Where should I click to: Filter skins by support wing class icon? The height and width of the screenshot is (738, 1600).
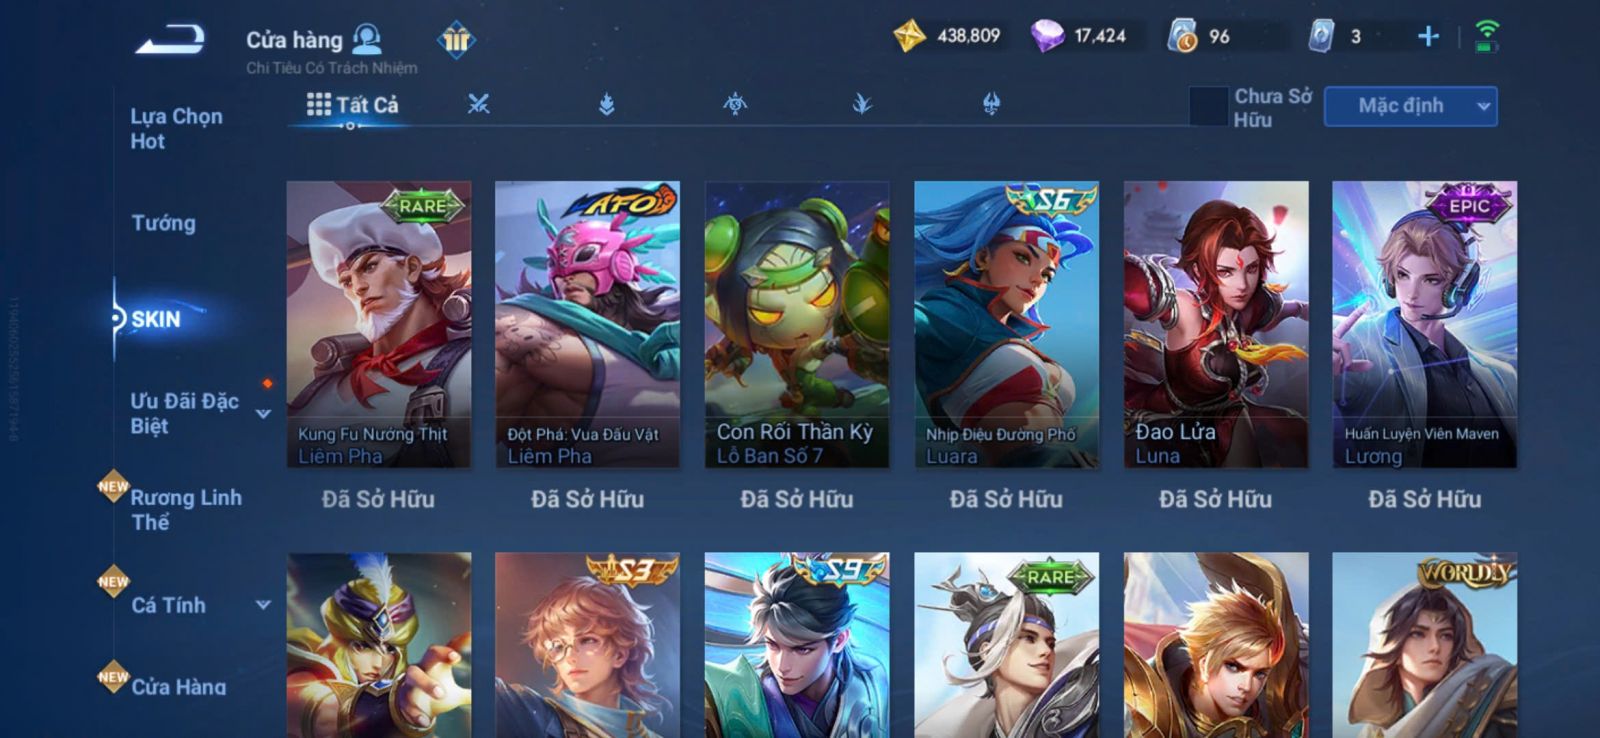tap(862, 104)
